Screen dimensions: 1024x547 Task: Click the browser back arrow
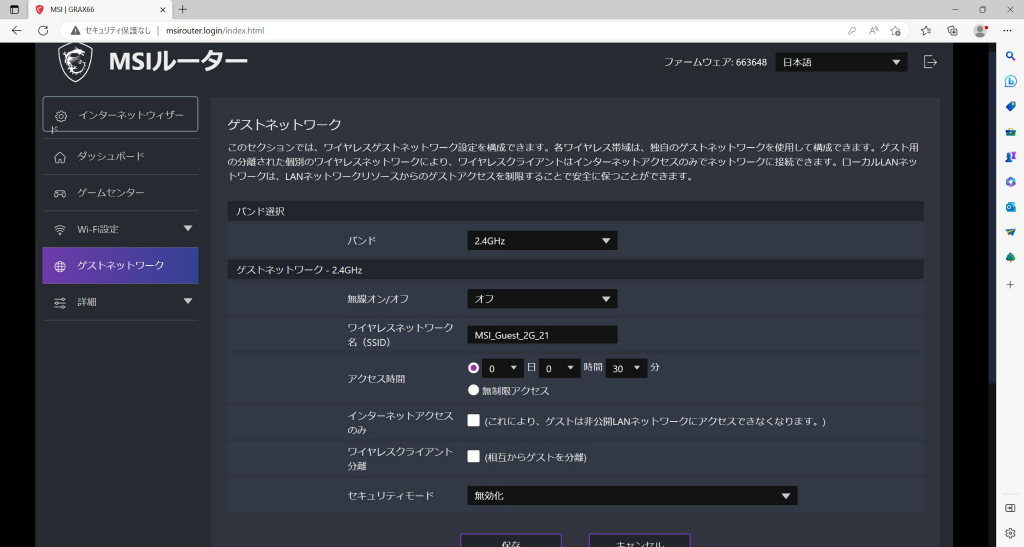(x=17, y=30)
